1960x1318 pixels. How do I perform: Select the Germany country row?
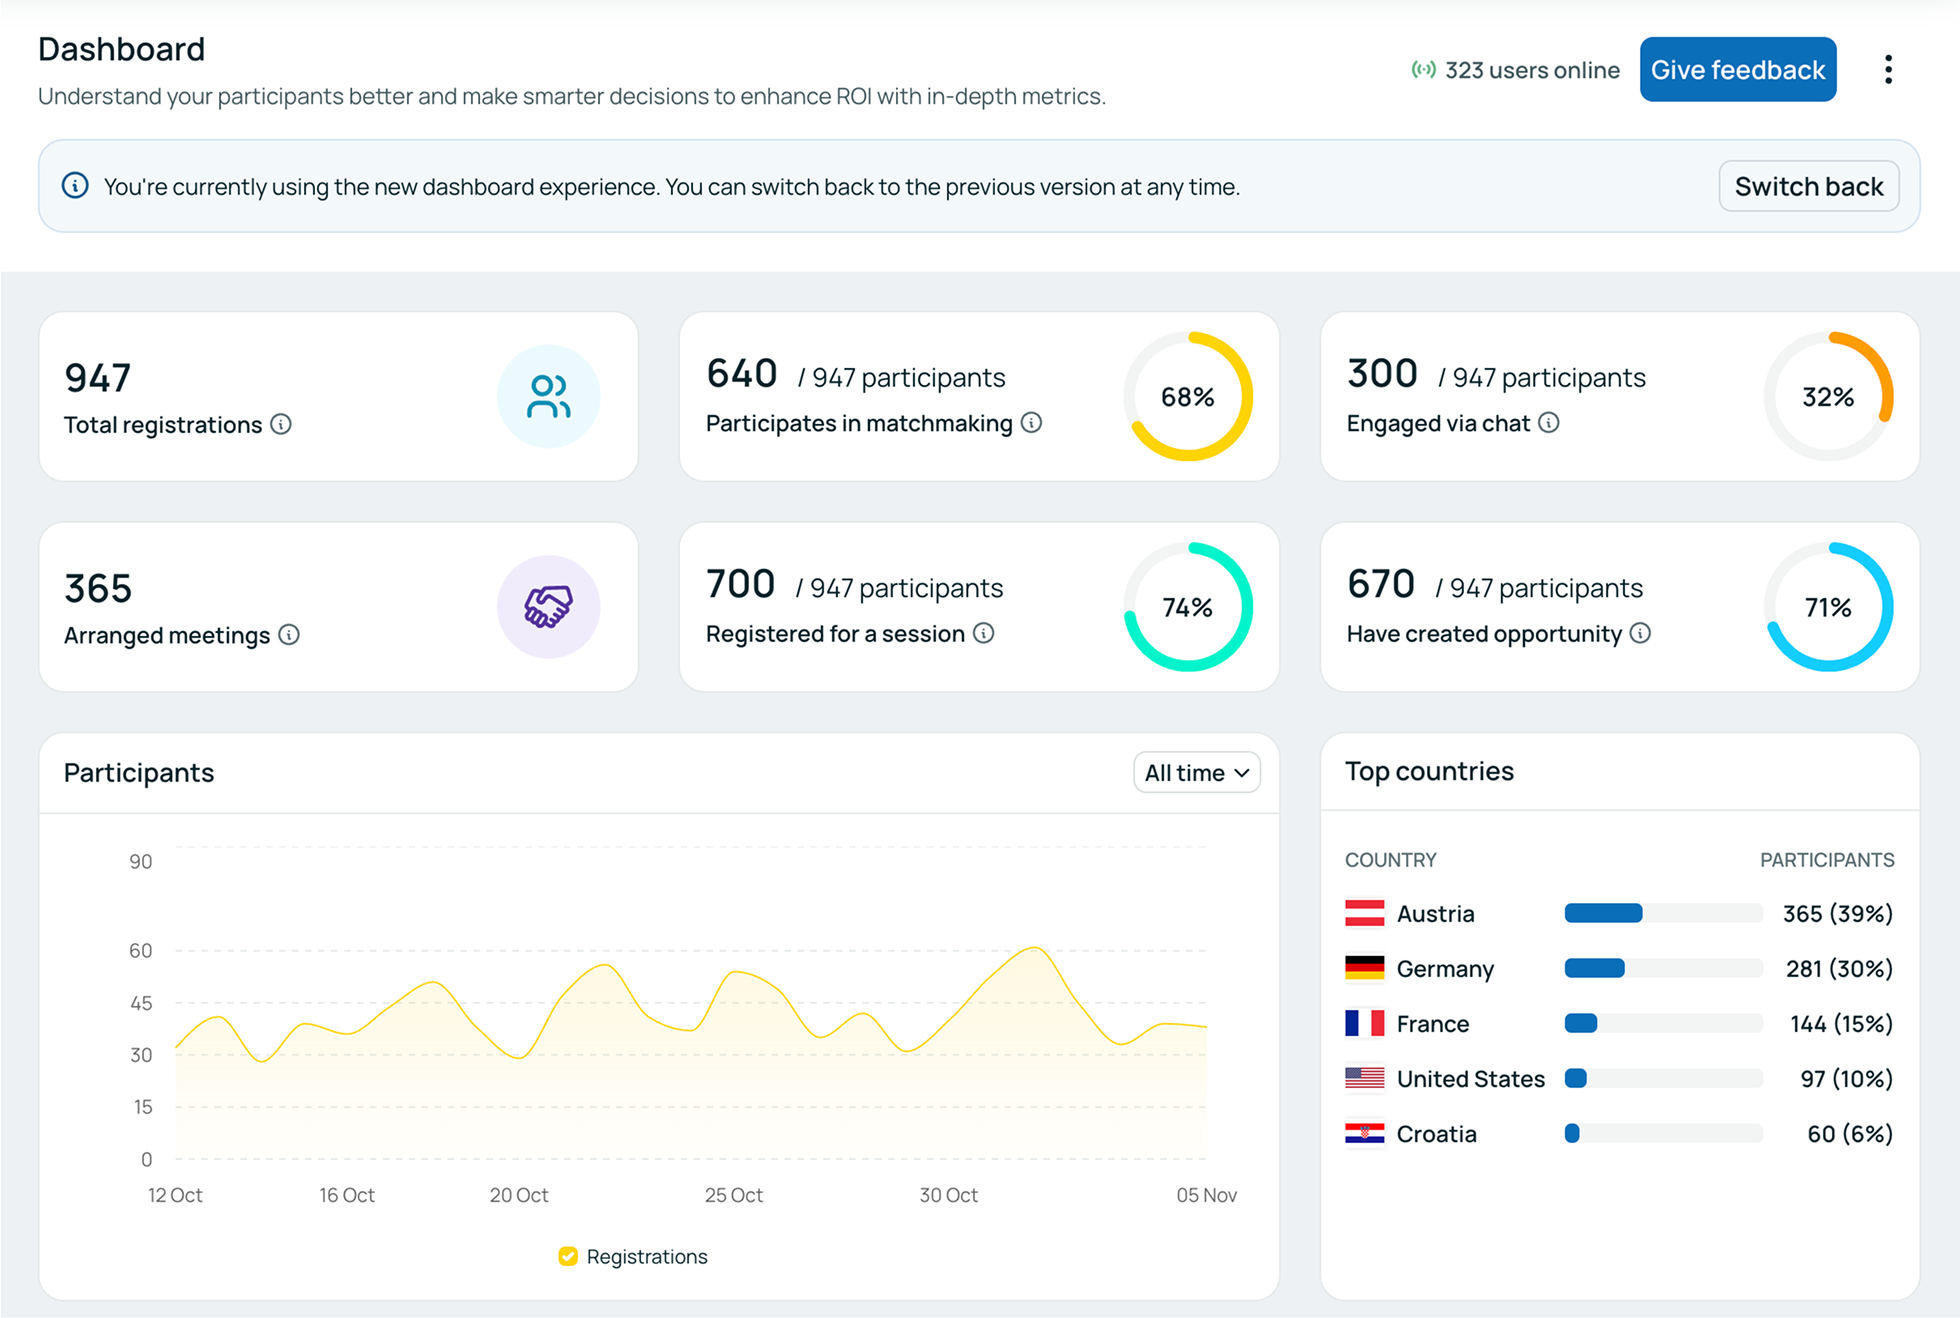[x=1618, y=968]
